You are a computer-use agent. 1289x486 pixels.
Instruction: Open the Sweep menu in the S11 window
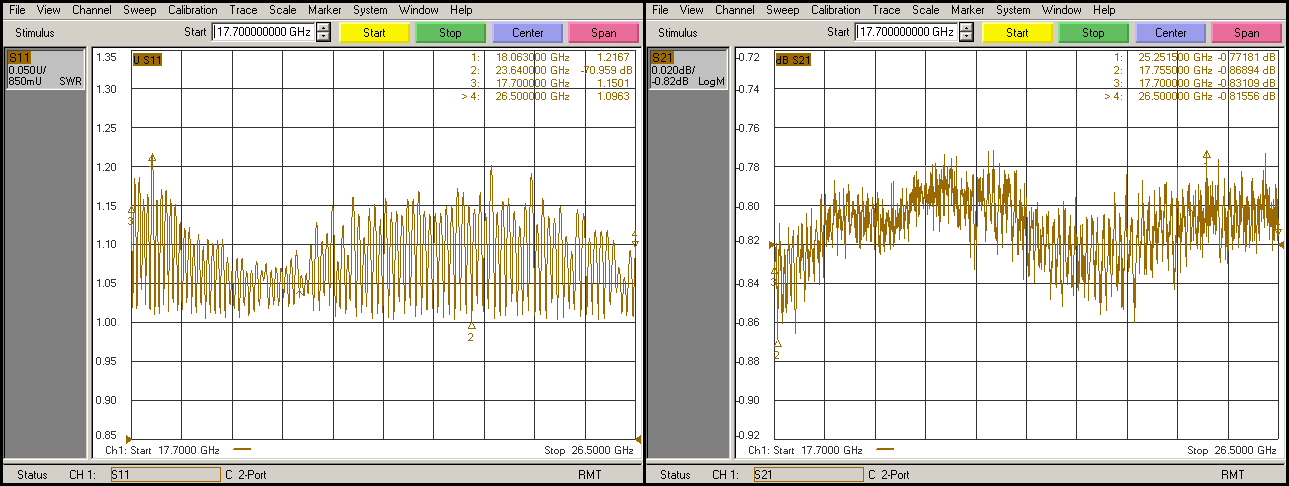click(x=139, y=10)
